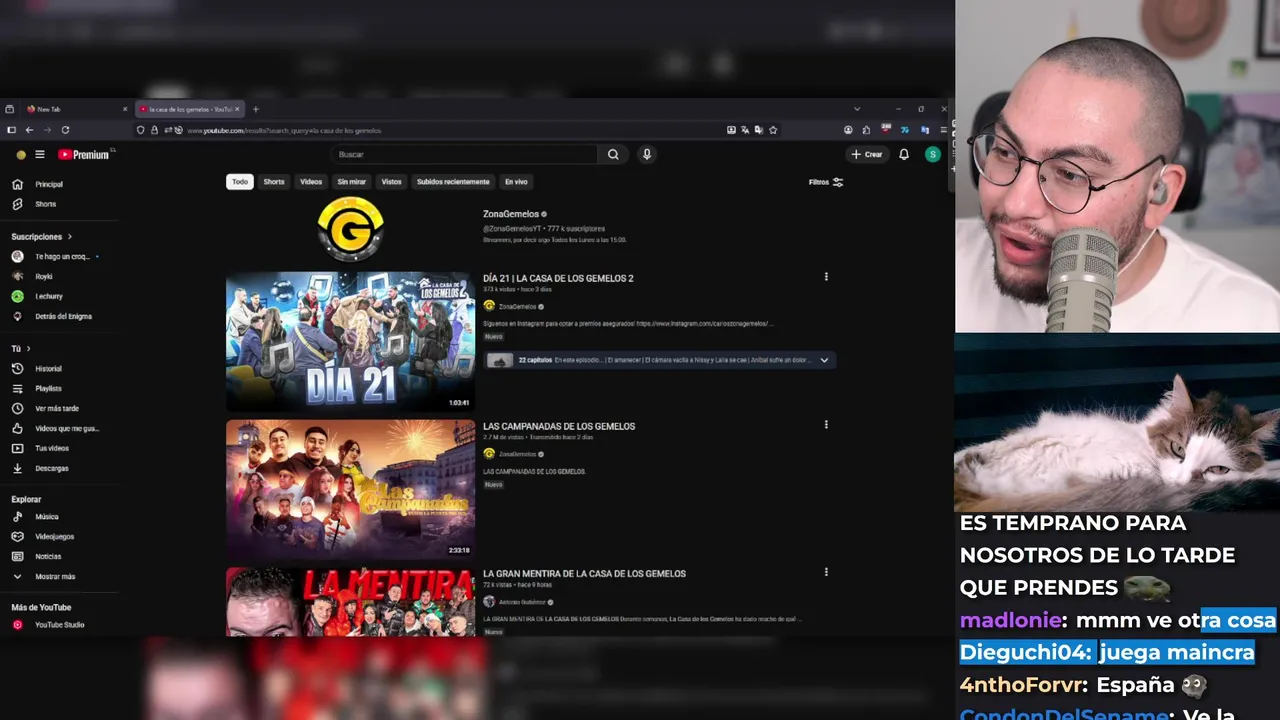The width and height of the screenshot is (1280, 720).
Task: List all tabs dropdown arrow
Action: point(856,109)
